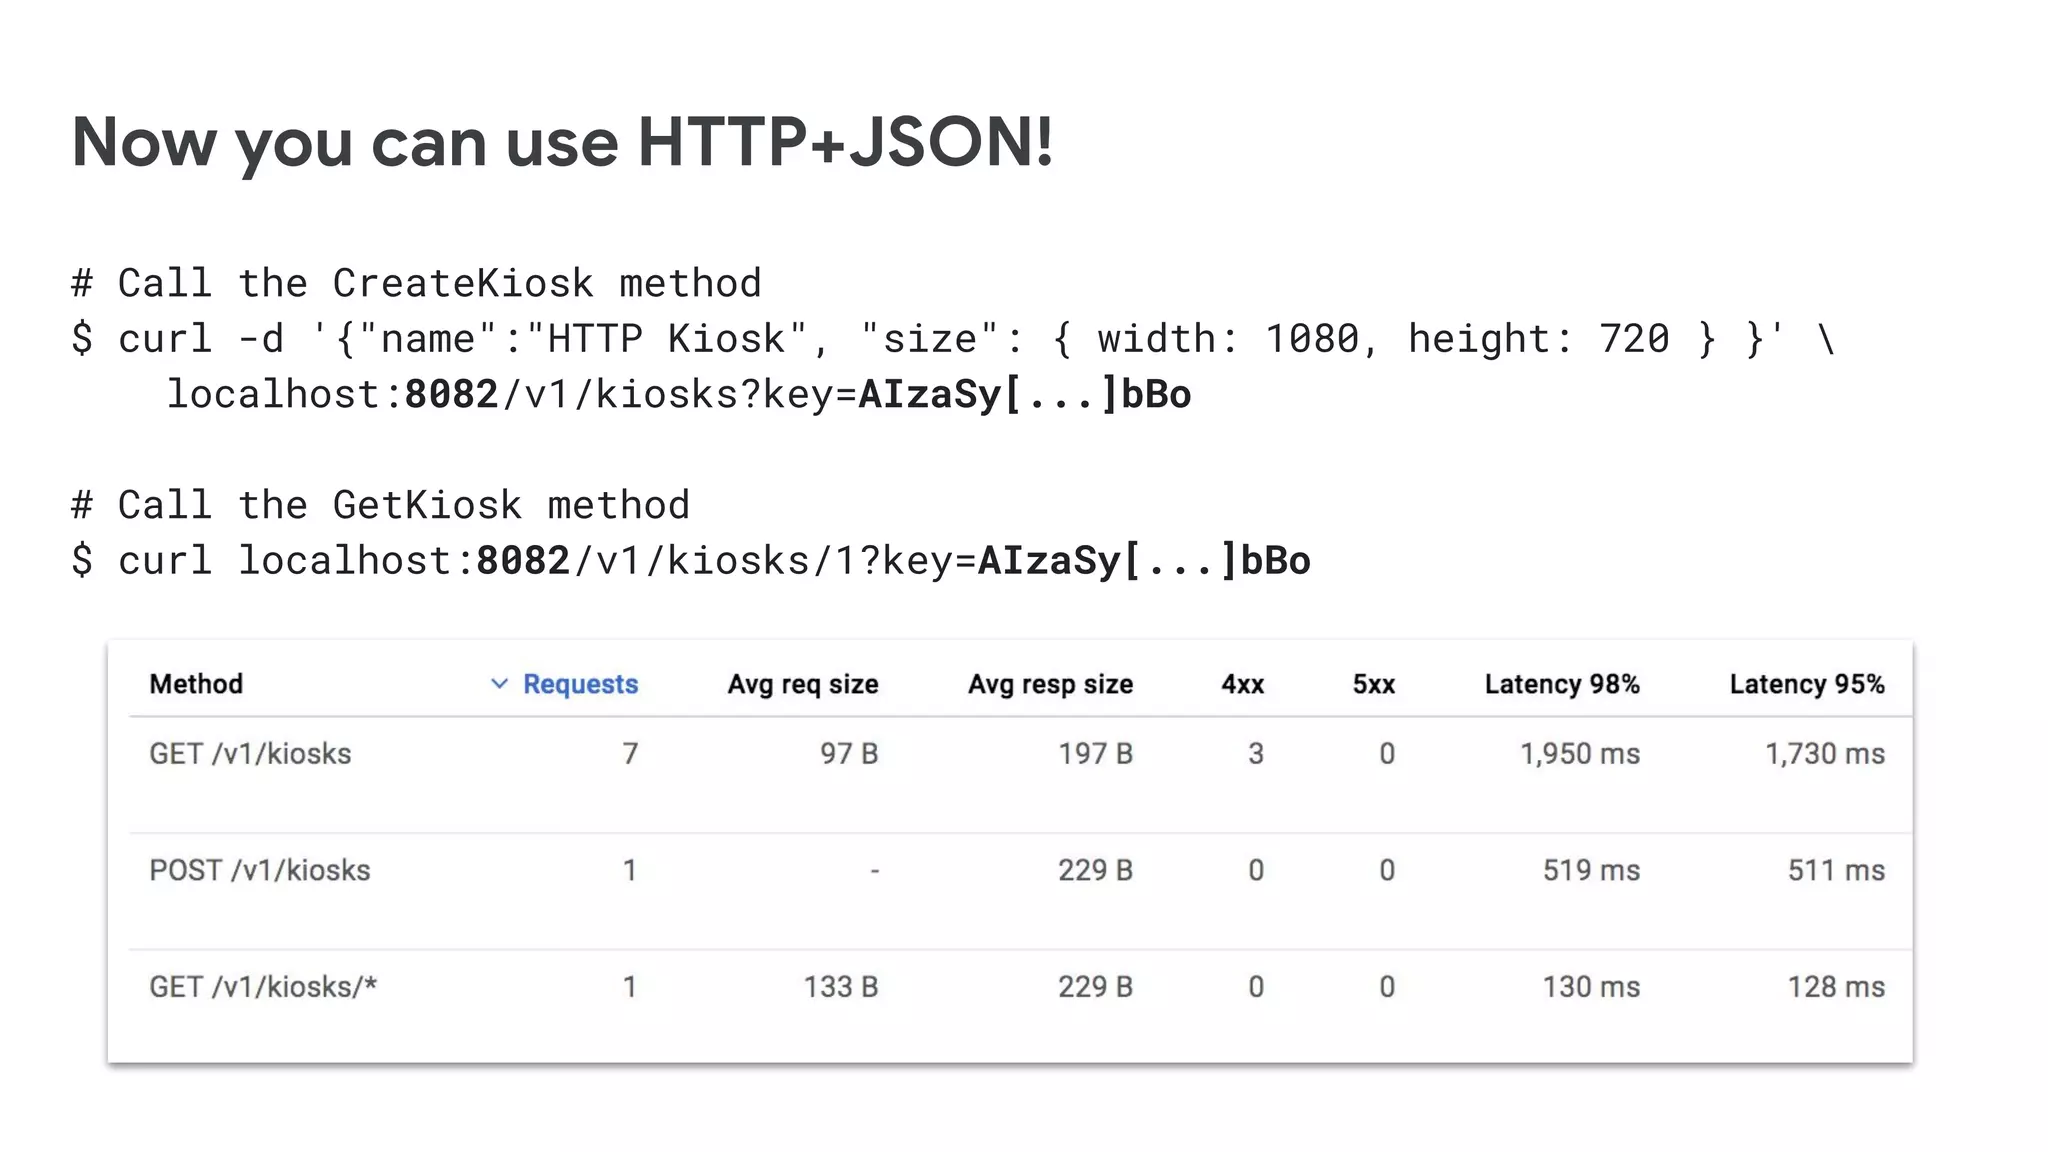Click the 7 requests value
Viewport: 2048px width, 1152px height.
click(x=630, y=754)
